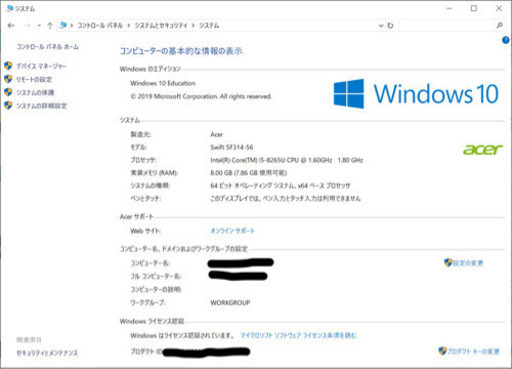Click the forward navigation arrow
Screen dimensions: 512x369
pos(27,25)
